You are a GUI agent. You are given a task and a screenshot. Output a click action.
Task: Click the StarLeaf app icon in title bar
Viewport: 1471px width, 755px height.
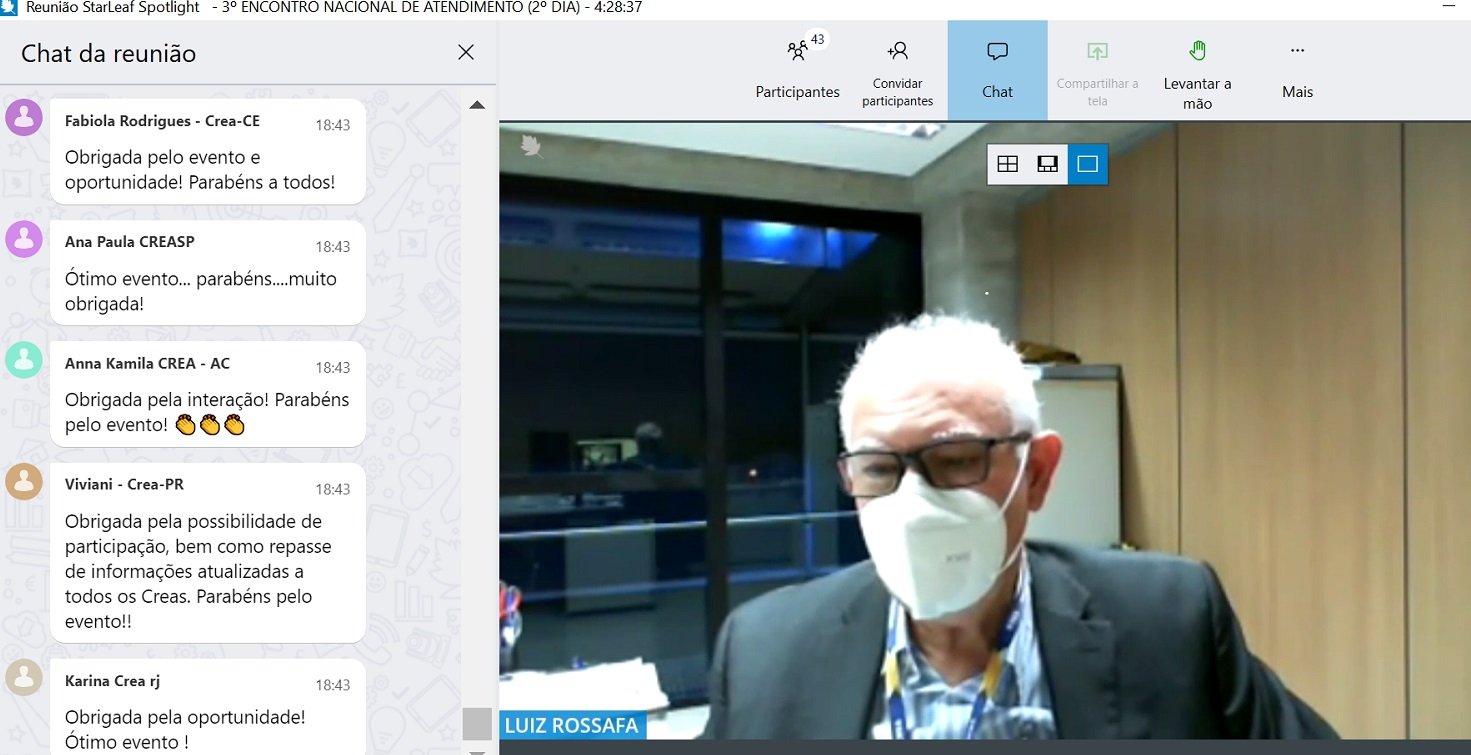pos(9,8)
